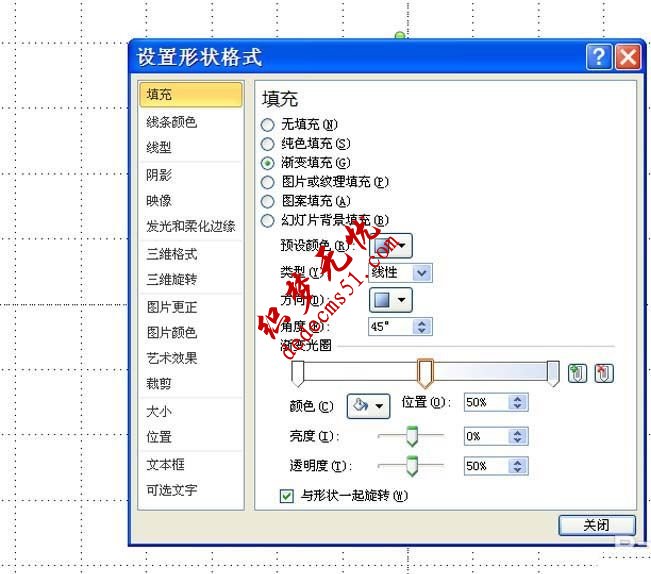Select the right gradient stop marker
The width and height of the screenshot is (651, 574).
coord(553,373)
